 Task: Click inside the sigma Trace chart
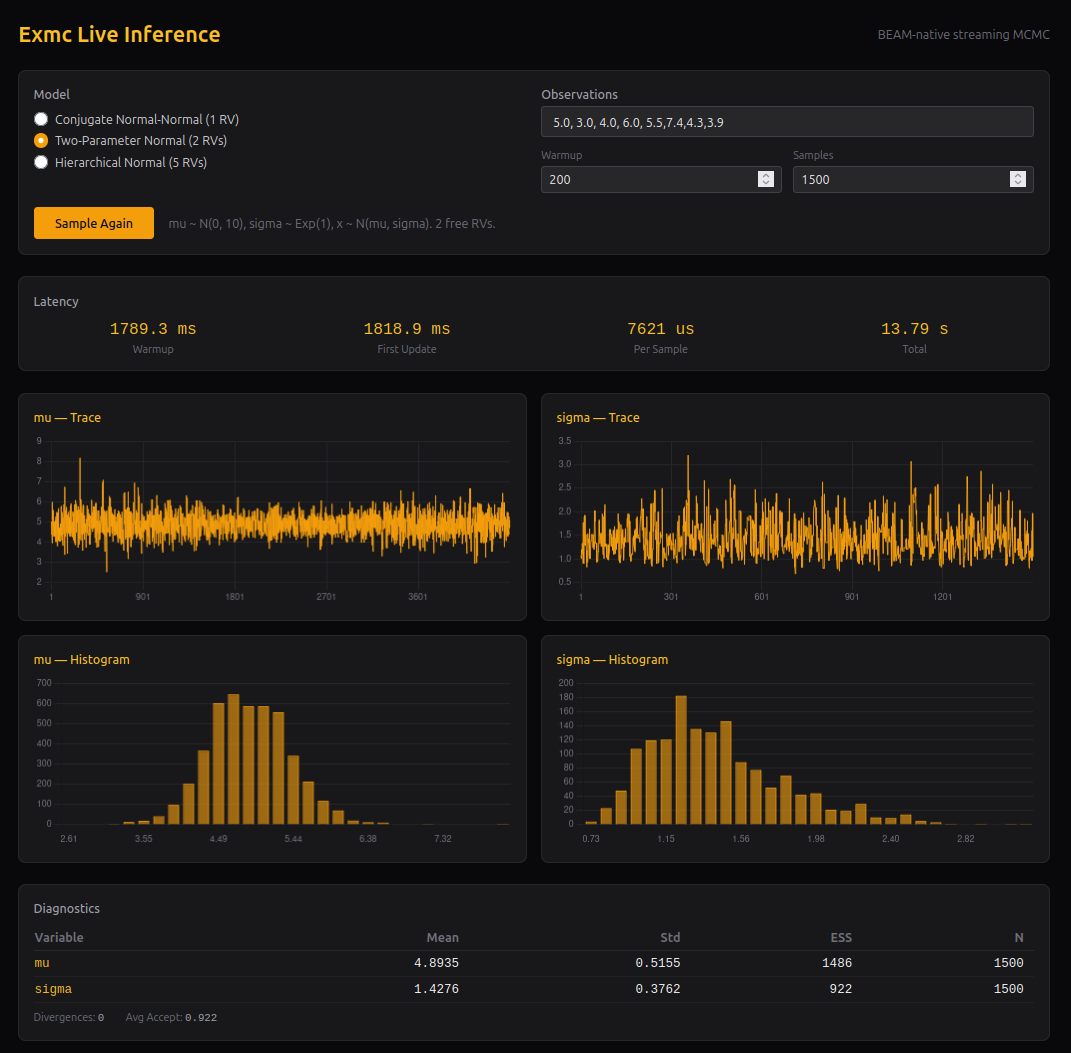click(806, 520)
